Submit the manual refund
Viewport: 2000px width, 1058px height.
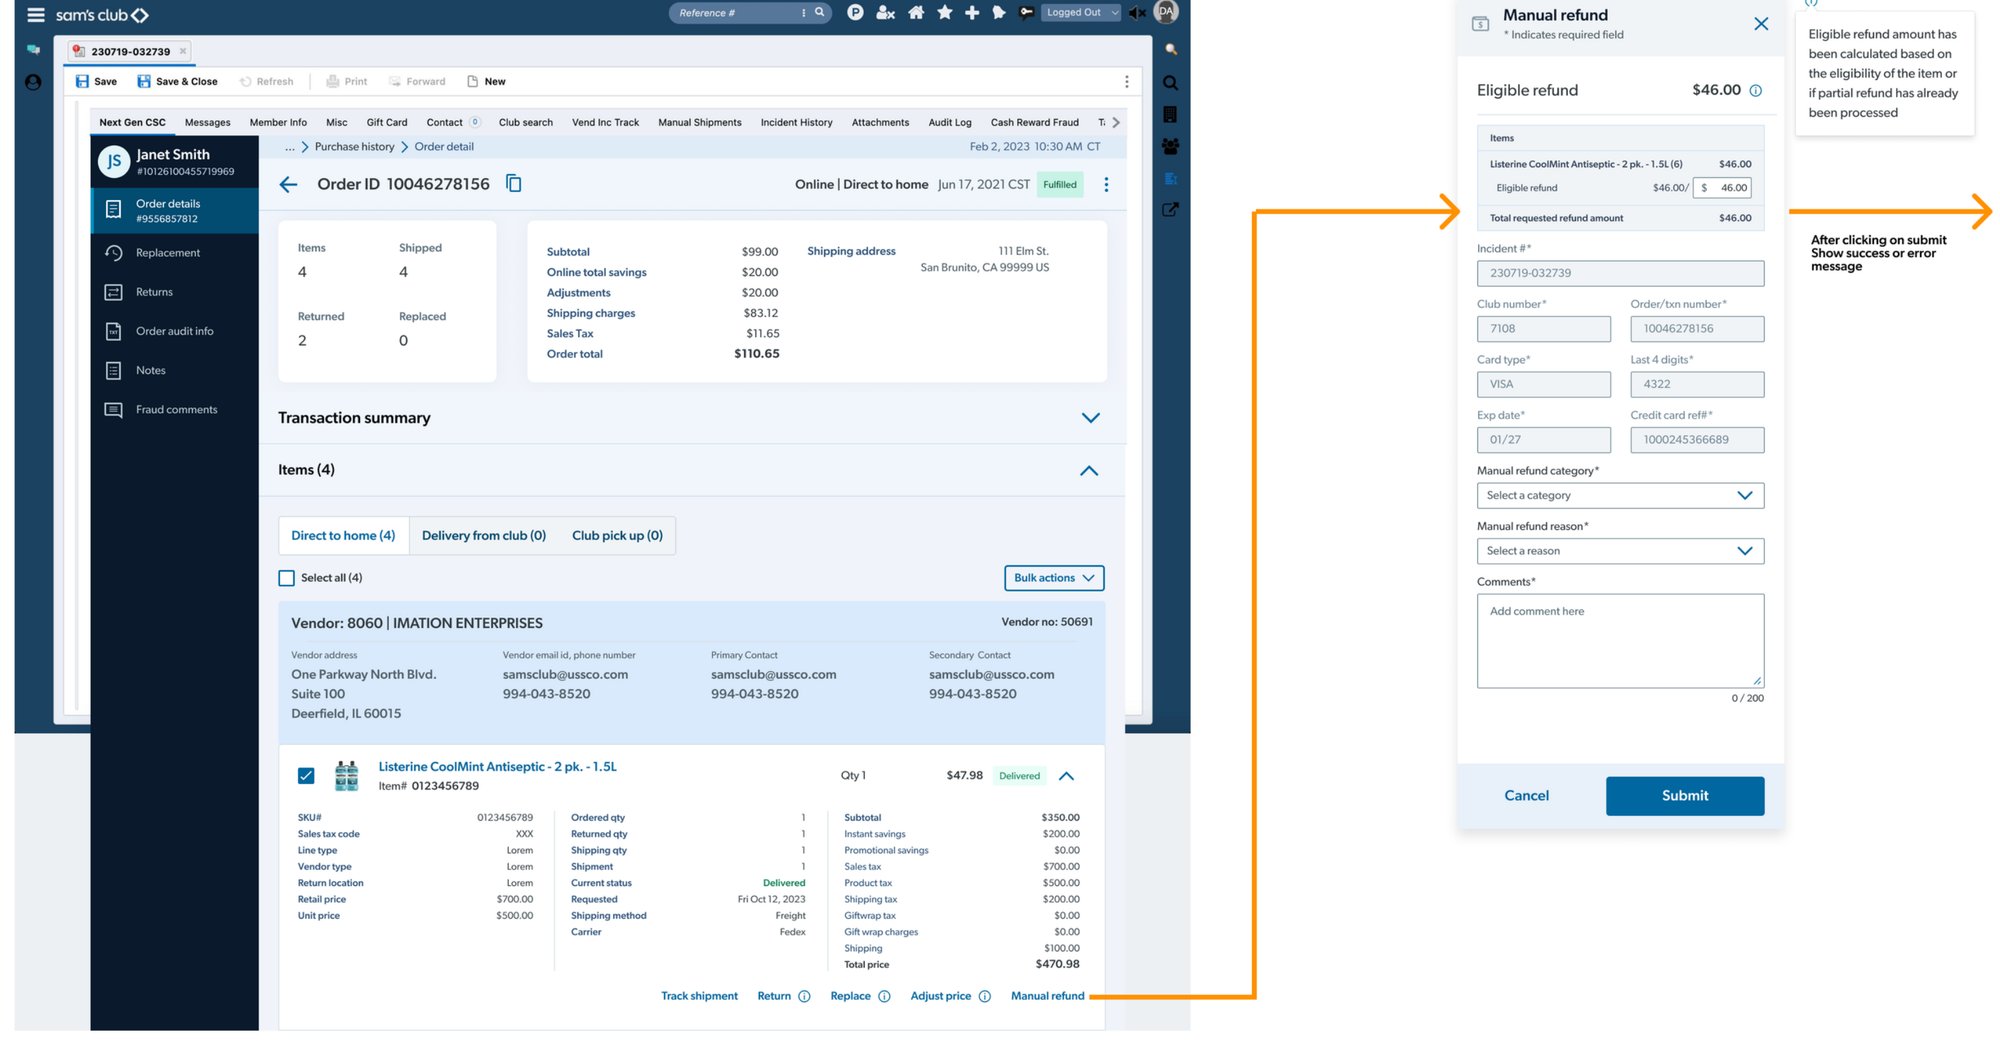[1685, 796]
